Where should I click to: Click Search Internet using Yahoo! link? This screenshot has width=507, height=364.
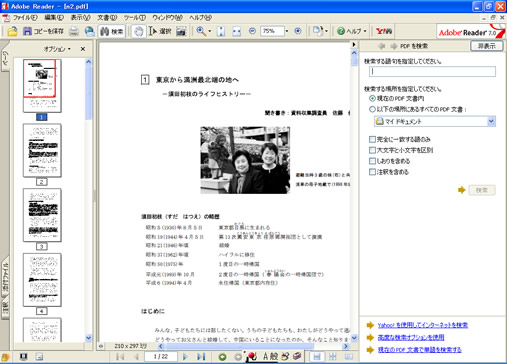[x=423, y=325]
